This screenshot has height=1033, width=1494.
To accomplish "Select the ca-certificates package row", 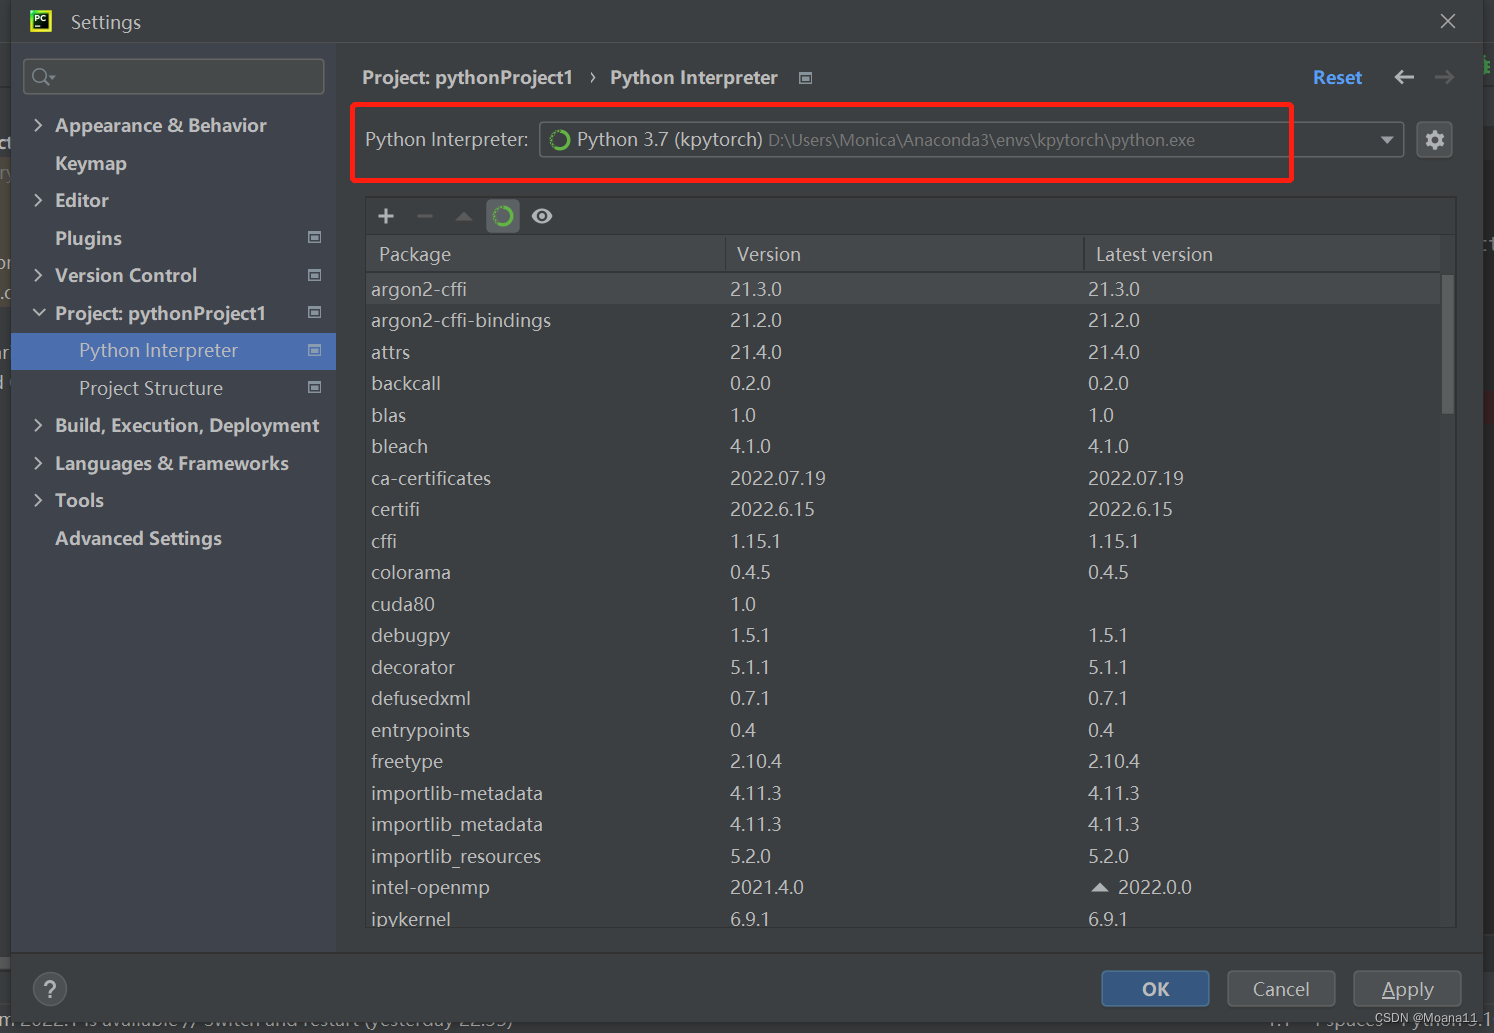I will point(904,478).
